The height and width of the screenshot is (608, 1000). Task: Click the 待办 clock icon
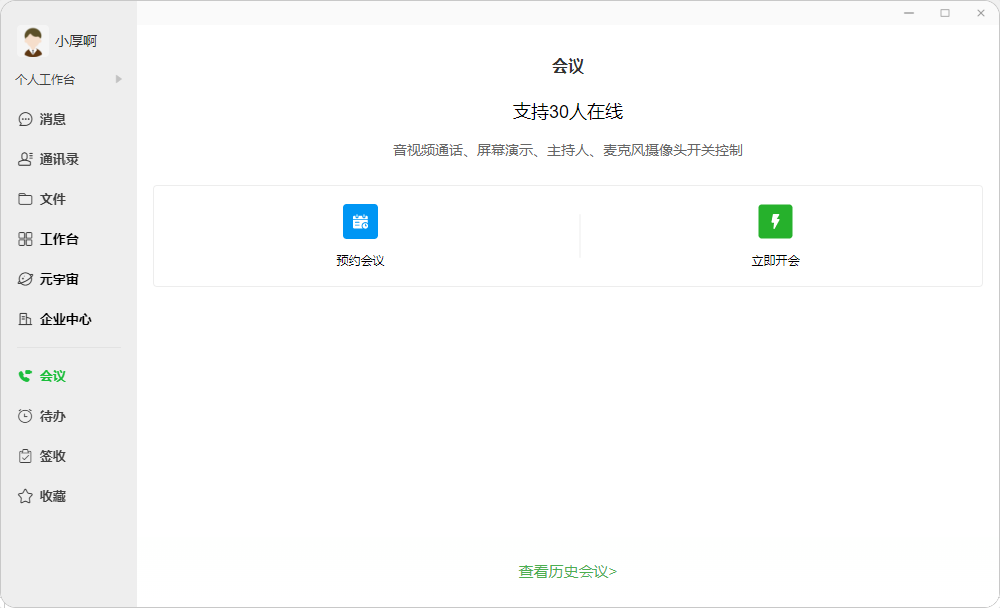[25, 417]
